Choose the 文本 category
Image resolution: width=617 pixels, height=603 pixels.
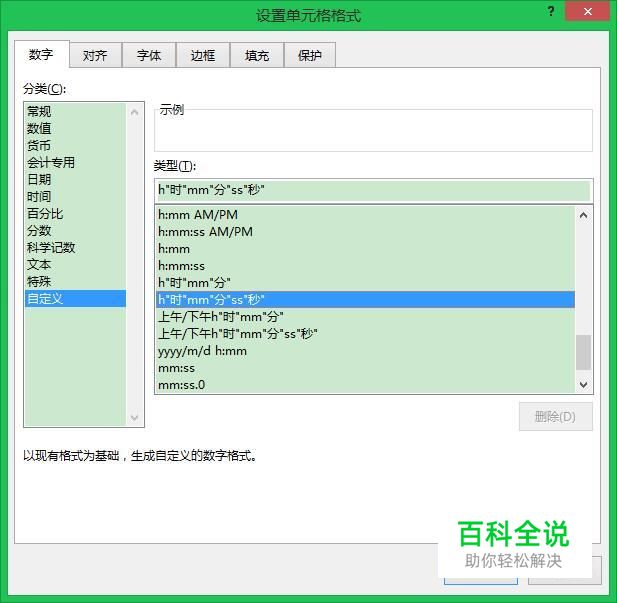tap(75, 265)
